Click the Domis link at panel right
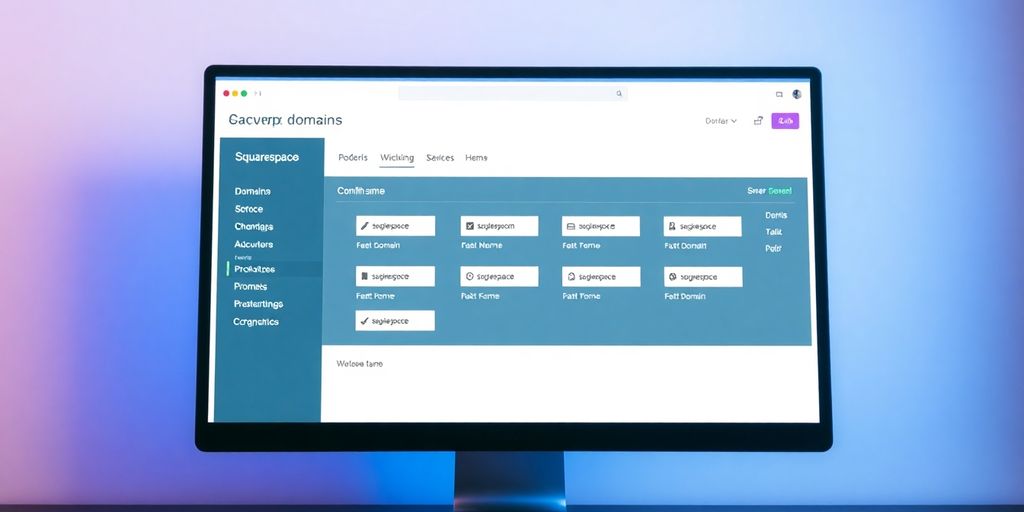This screenshot has height=512, width=1024. pyautogui.click(x=776, y=215)
